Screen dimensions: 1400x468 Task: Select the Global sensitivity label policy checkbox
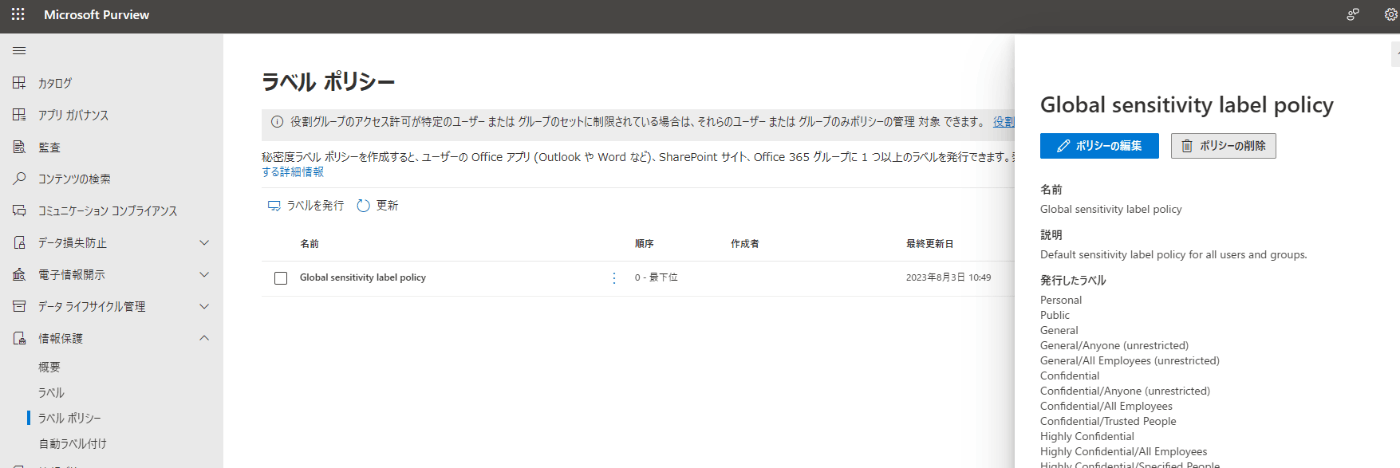point(281,278)
